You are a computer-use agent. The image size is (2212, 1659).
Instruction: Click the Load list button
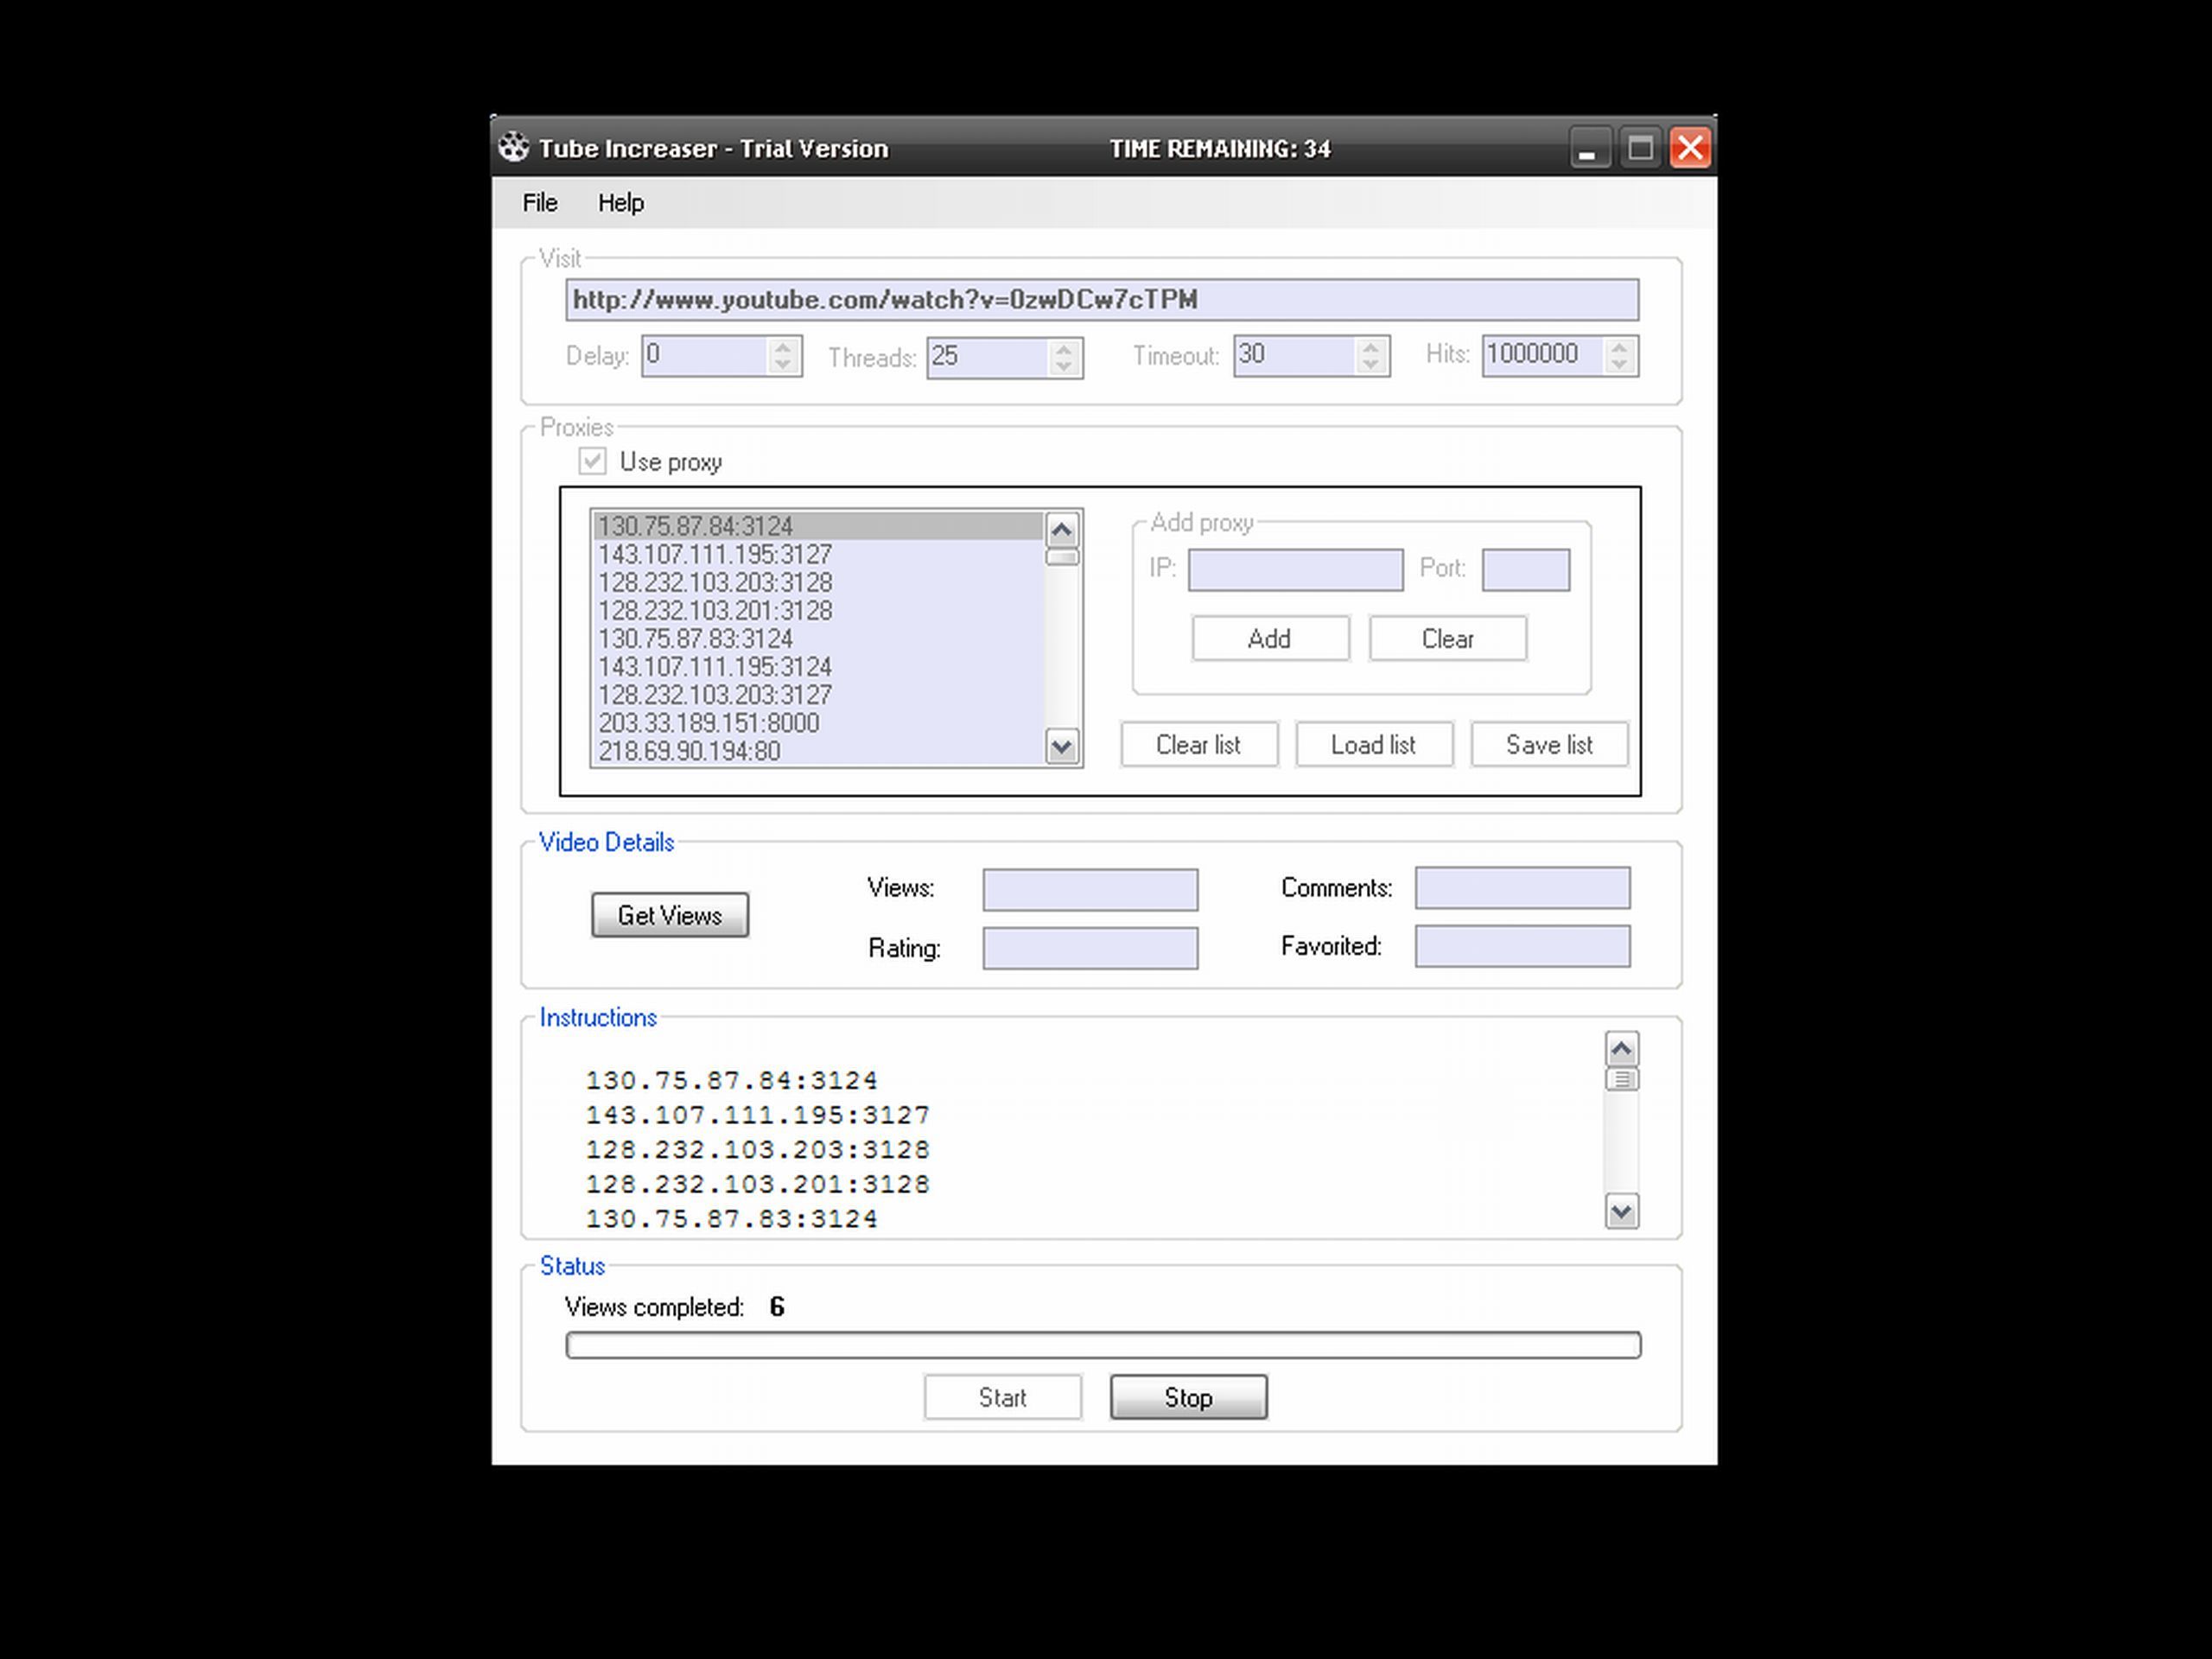point(1373,744)
